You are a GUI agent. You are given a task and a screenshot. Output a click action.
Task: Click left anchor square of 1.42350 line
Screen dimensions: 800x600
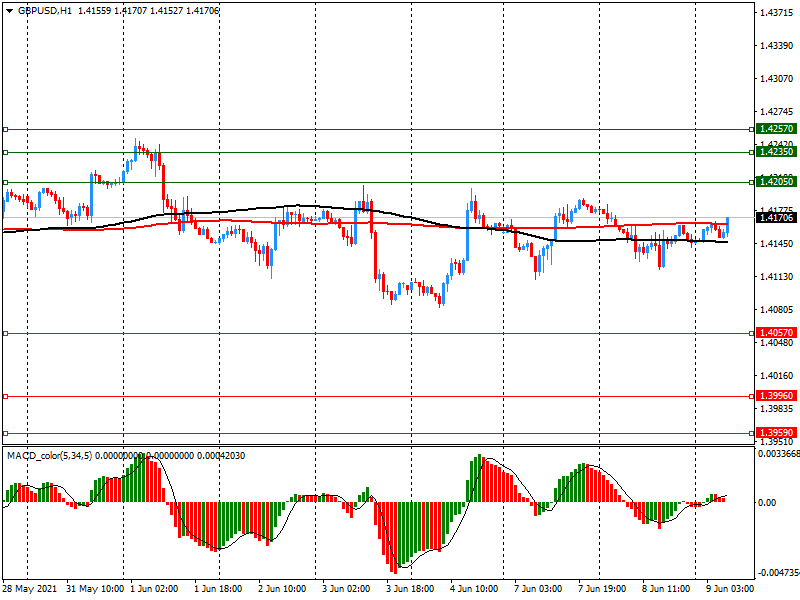click(x=5, y=152)
